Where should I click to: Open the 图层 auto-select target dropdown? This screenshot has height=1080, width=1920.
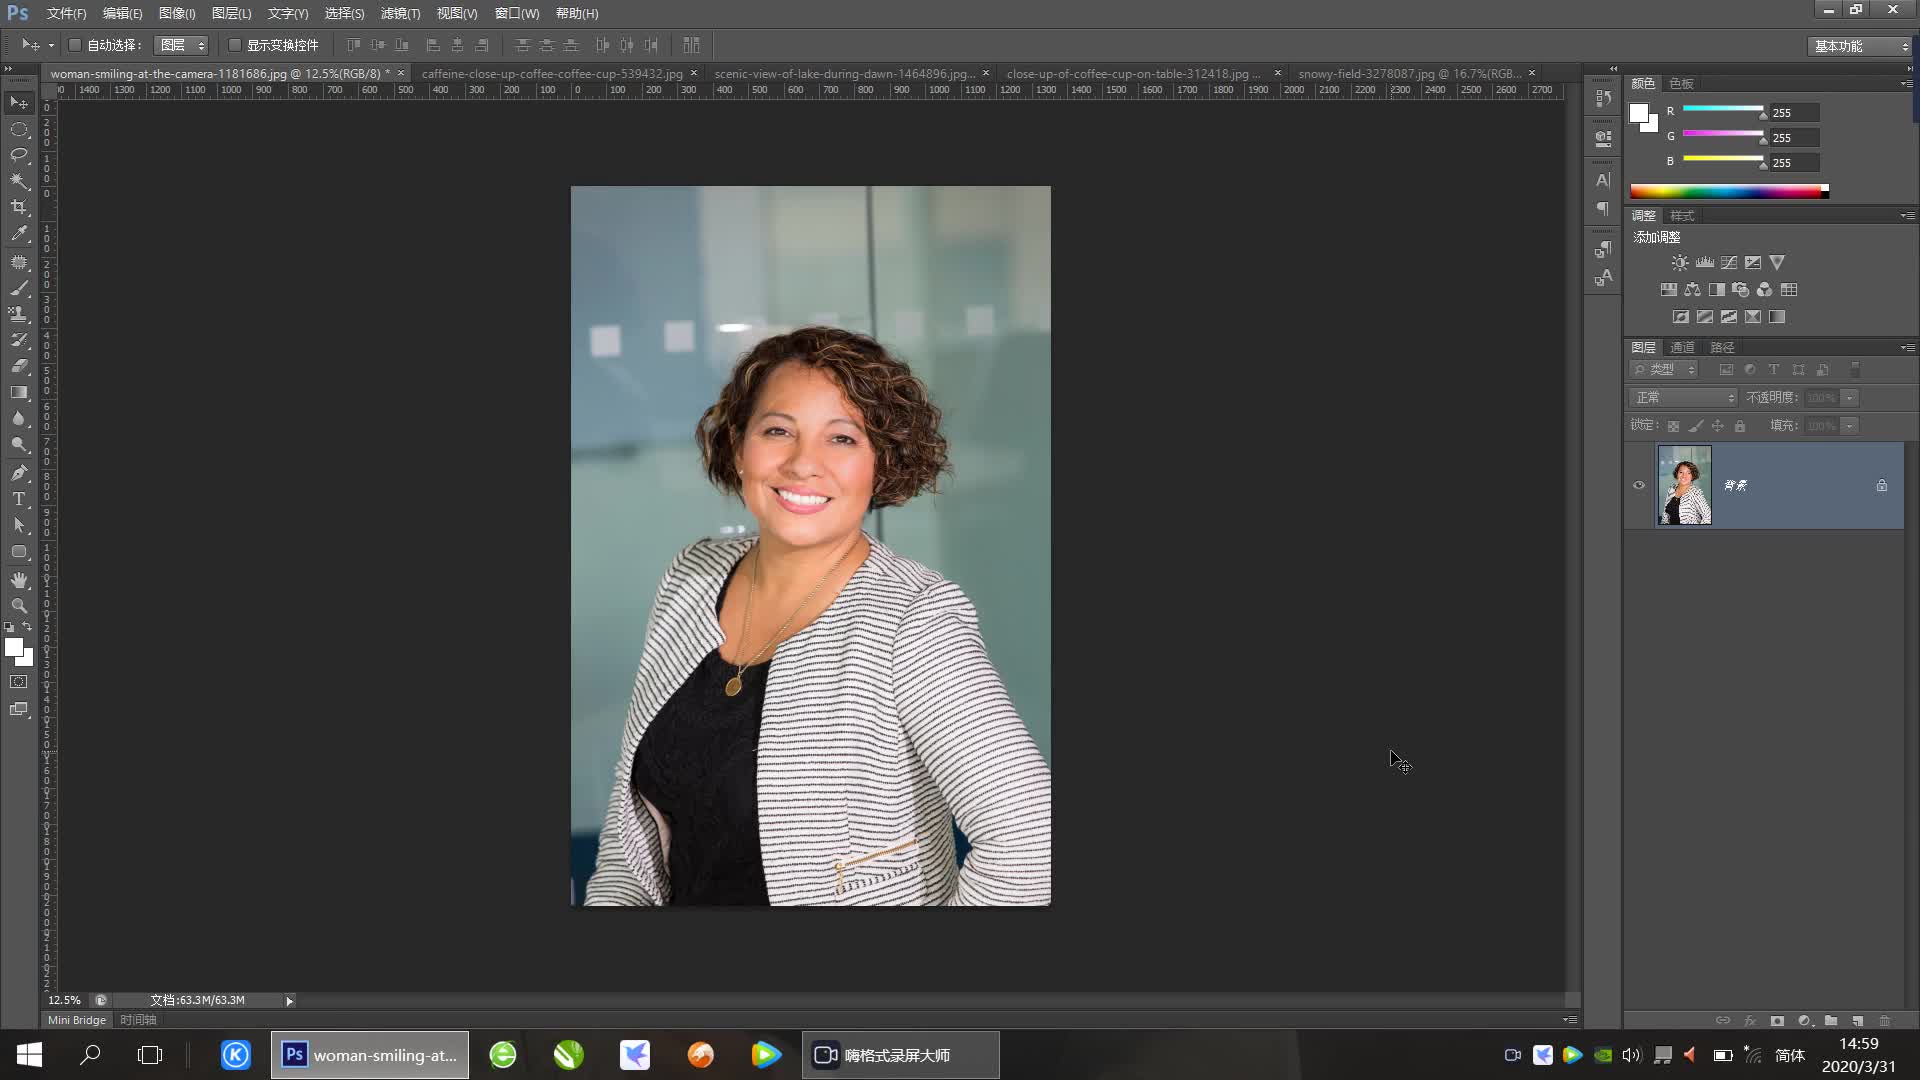point(182,45)
